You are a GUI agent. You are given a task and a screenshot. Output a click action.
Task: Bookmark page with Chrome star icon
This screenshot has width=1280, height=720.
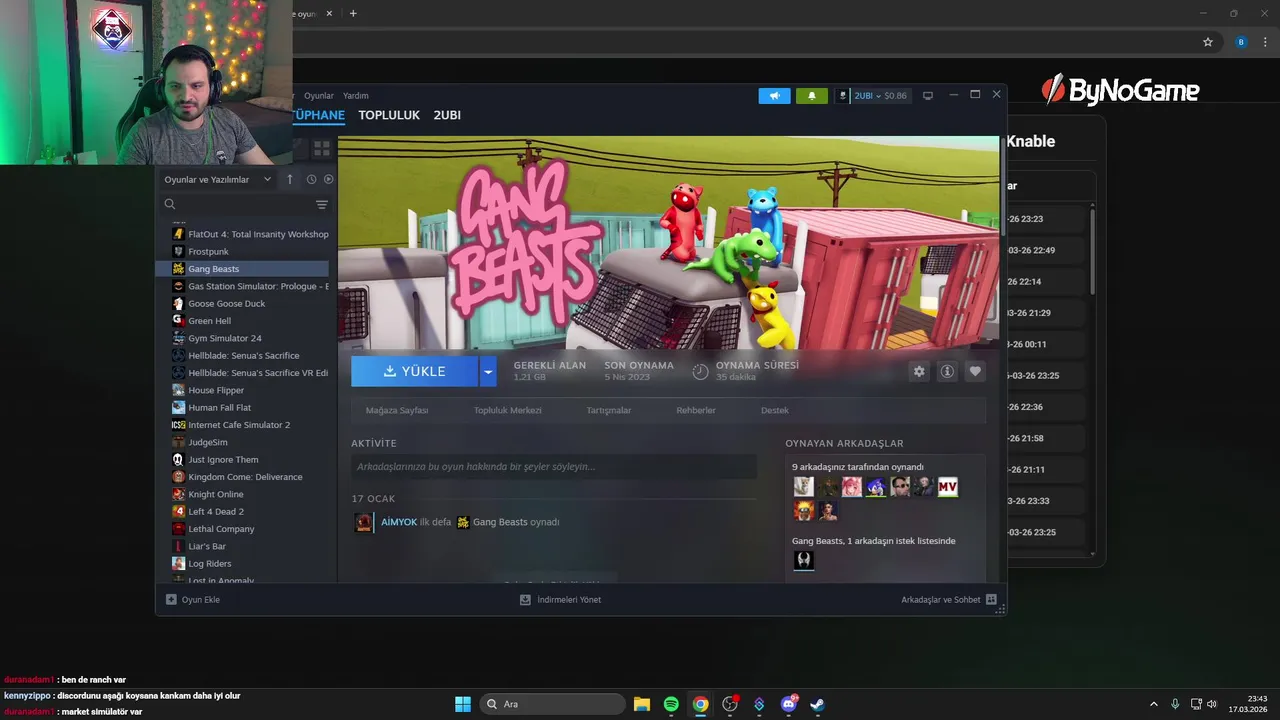click(x=1208, y=42)
